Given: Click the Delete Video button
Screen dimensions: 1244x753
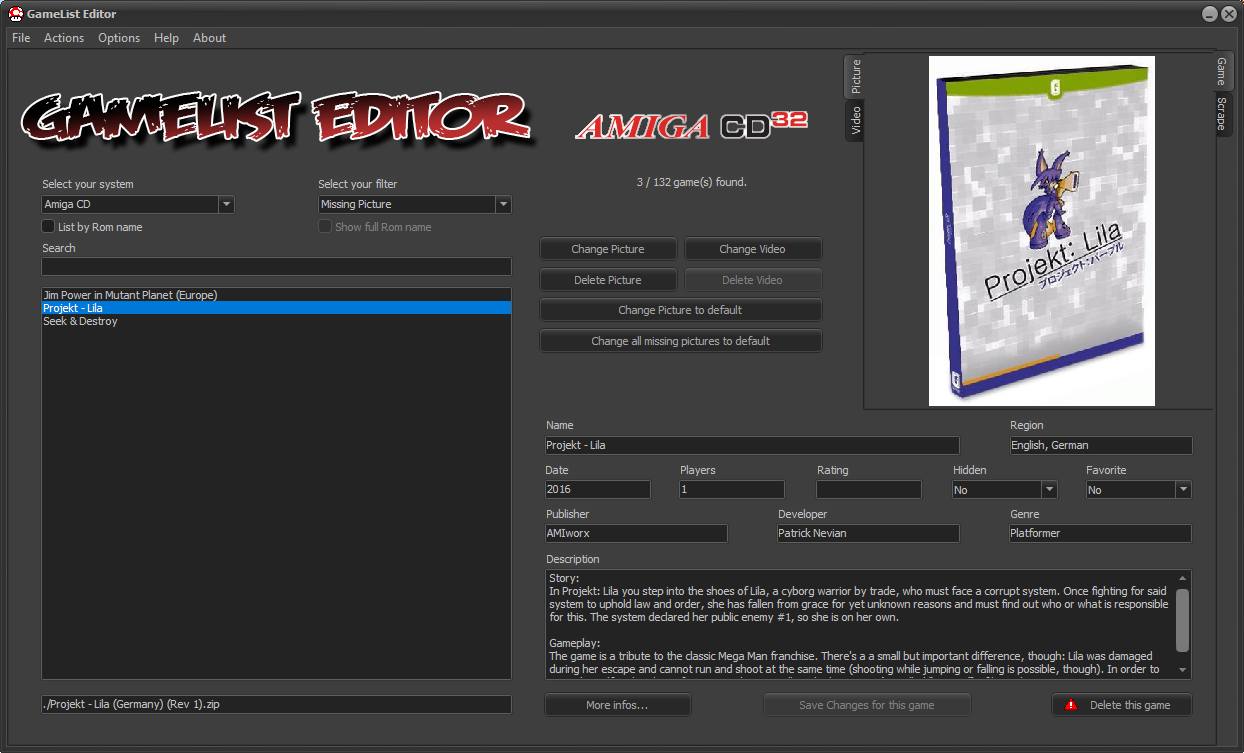Looking at the screenshot, I should [x=752, y=280].
